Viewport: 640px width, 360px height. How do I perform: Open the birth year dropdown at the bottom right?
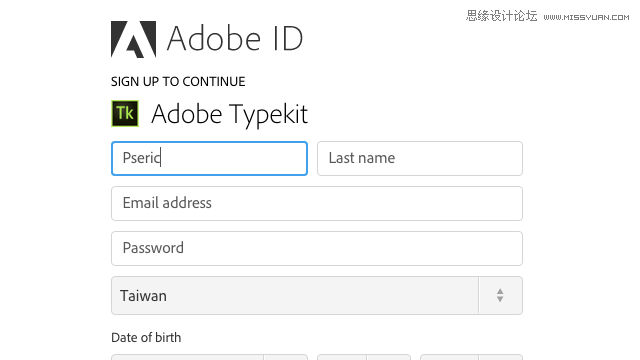click(471, 357)
